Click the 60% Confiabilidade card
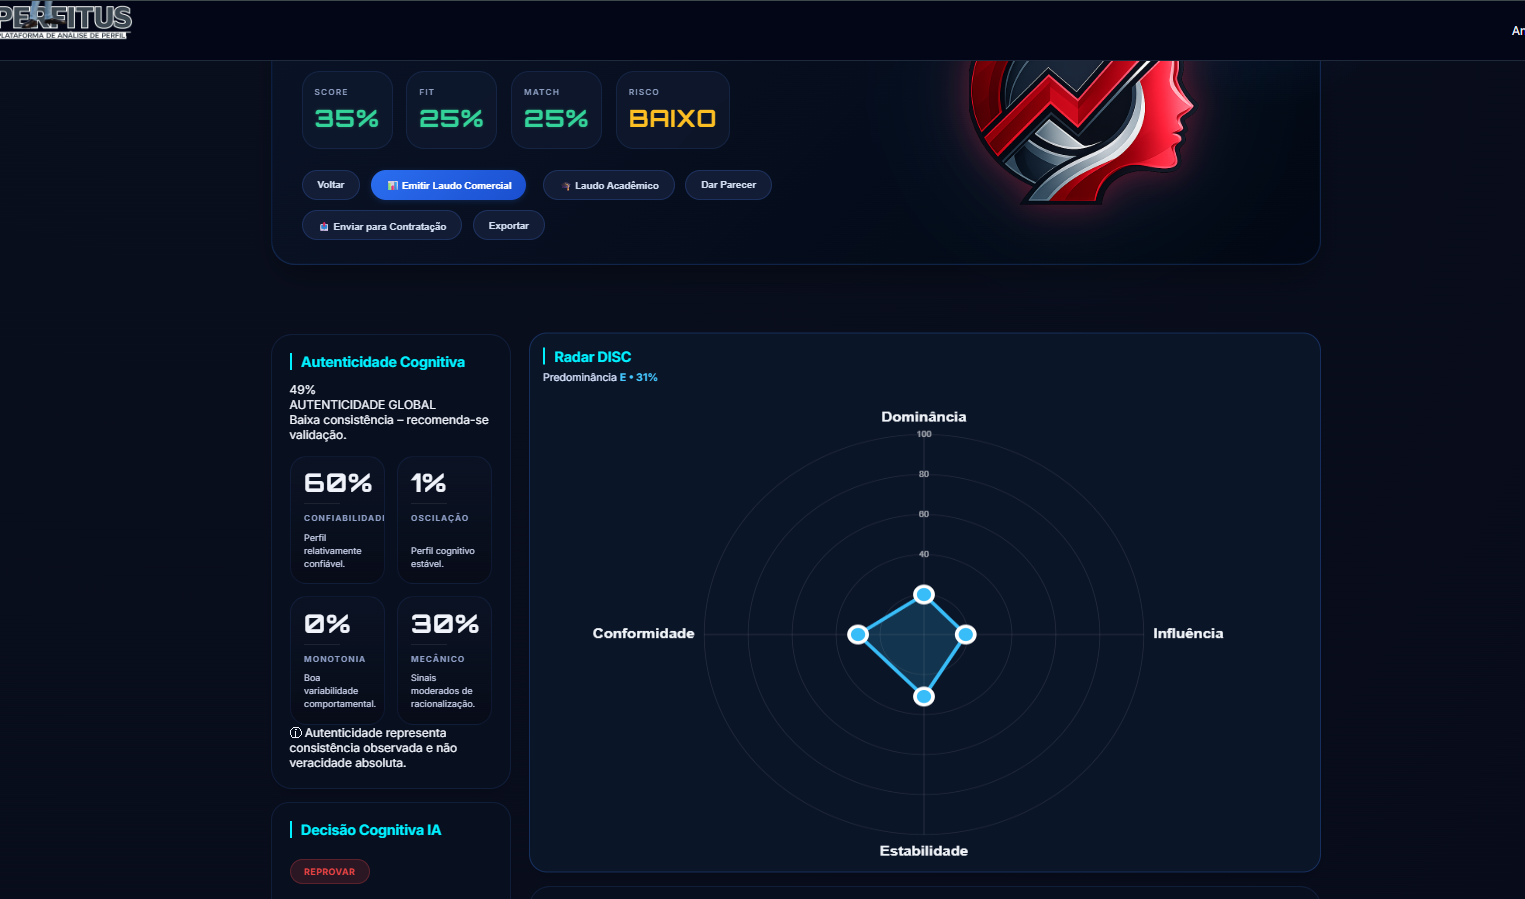This screenshot has width=1525, height=899. pos(337,520)
